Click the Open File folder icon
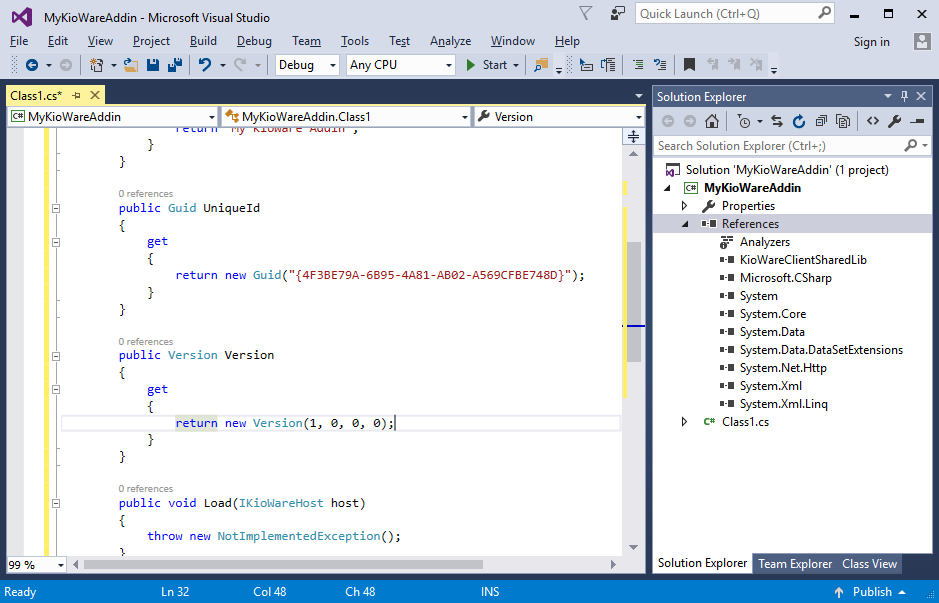 click(x=131, y=65)
